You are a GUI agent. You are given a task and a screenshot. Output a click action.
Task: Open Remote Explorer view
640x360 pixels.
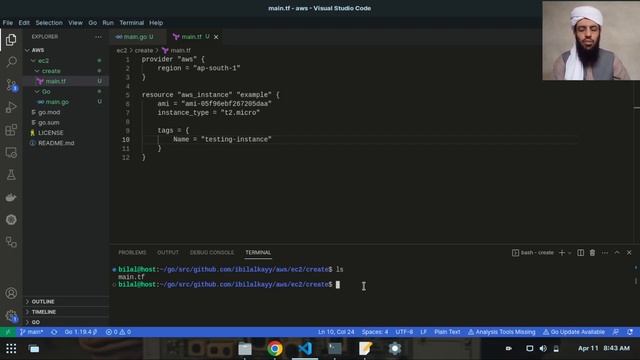[11, 152]
